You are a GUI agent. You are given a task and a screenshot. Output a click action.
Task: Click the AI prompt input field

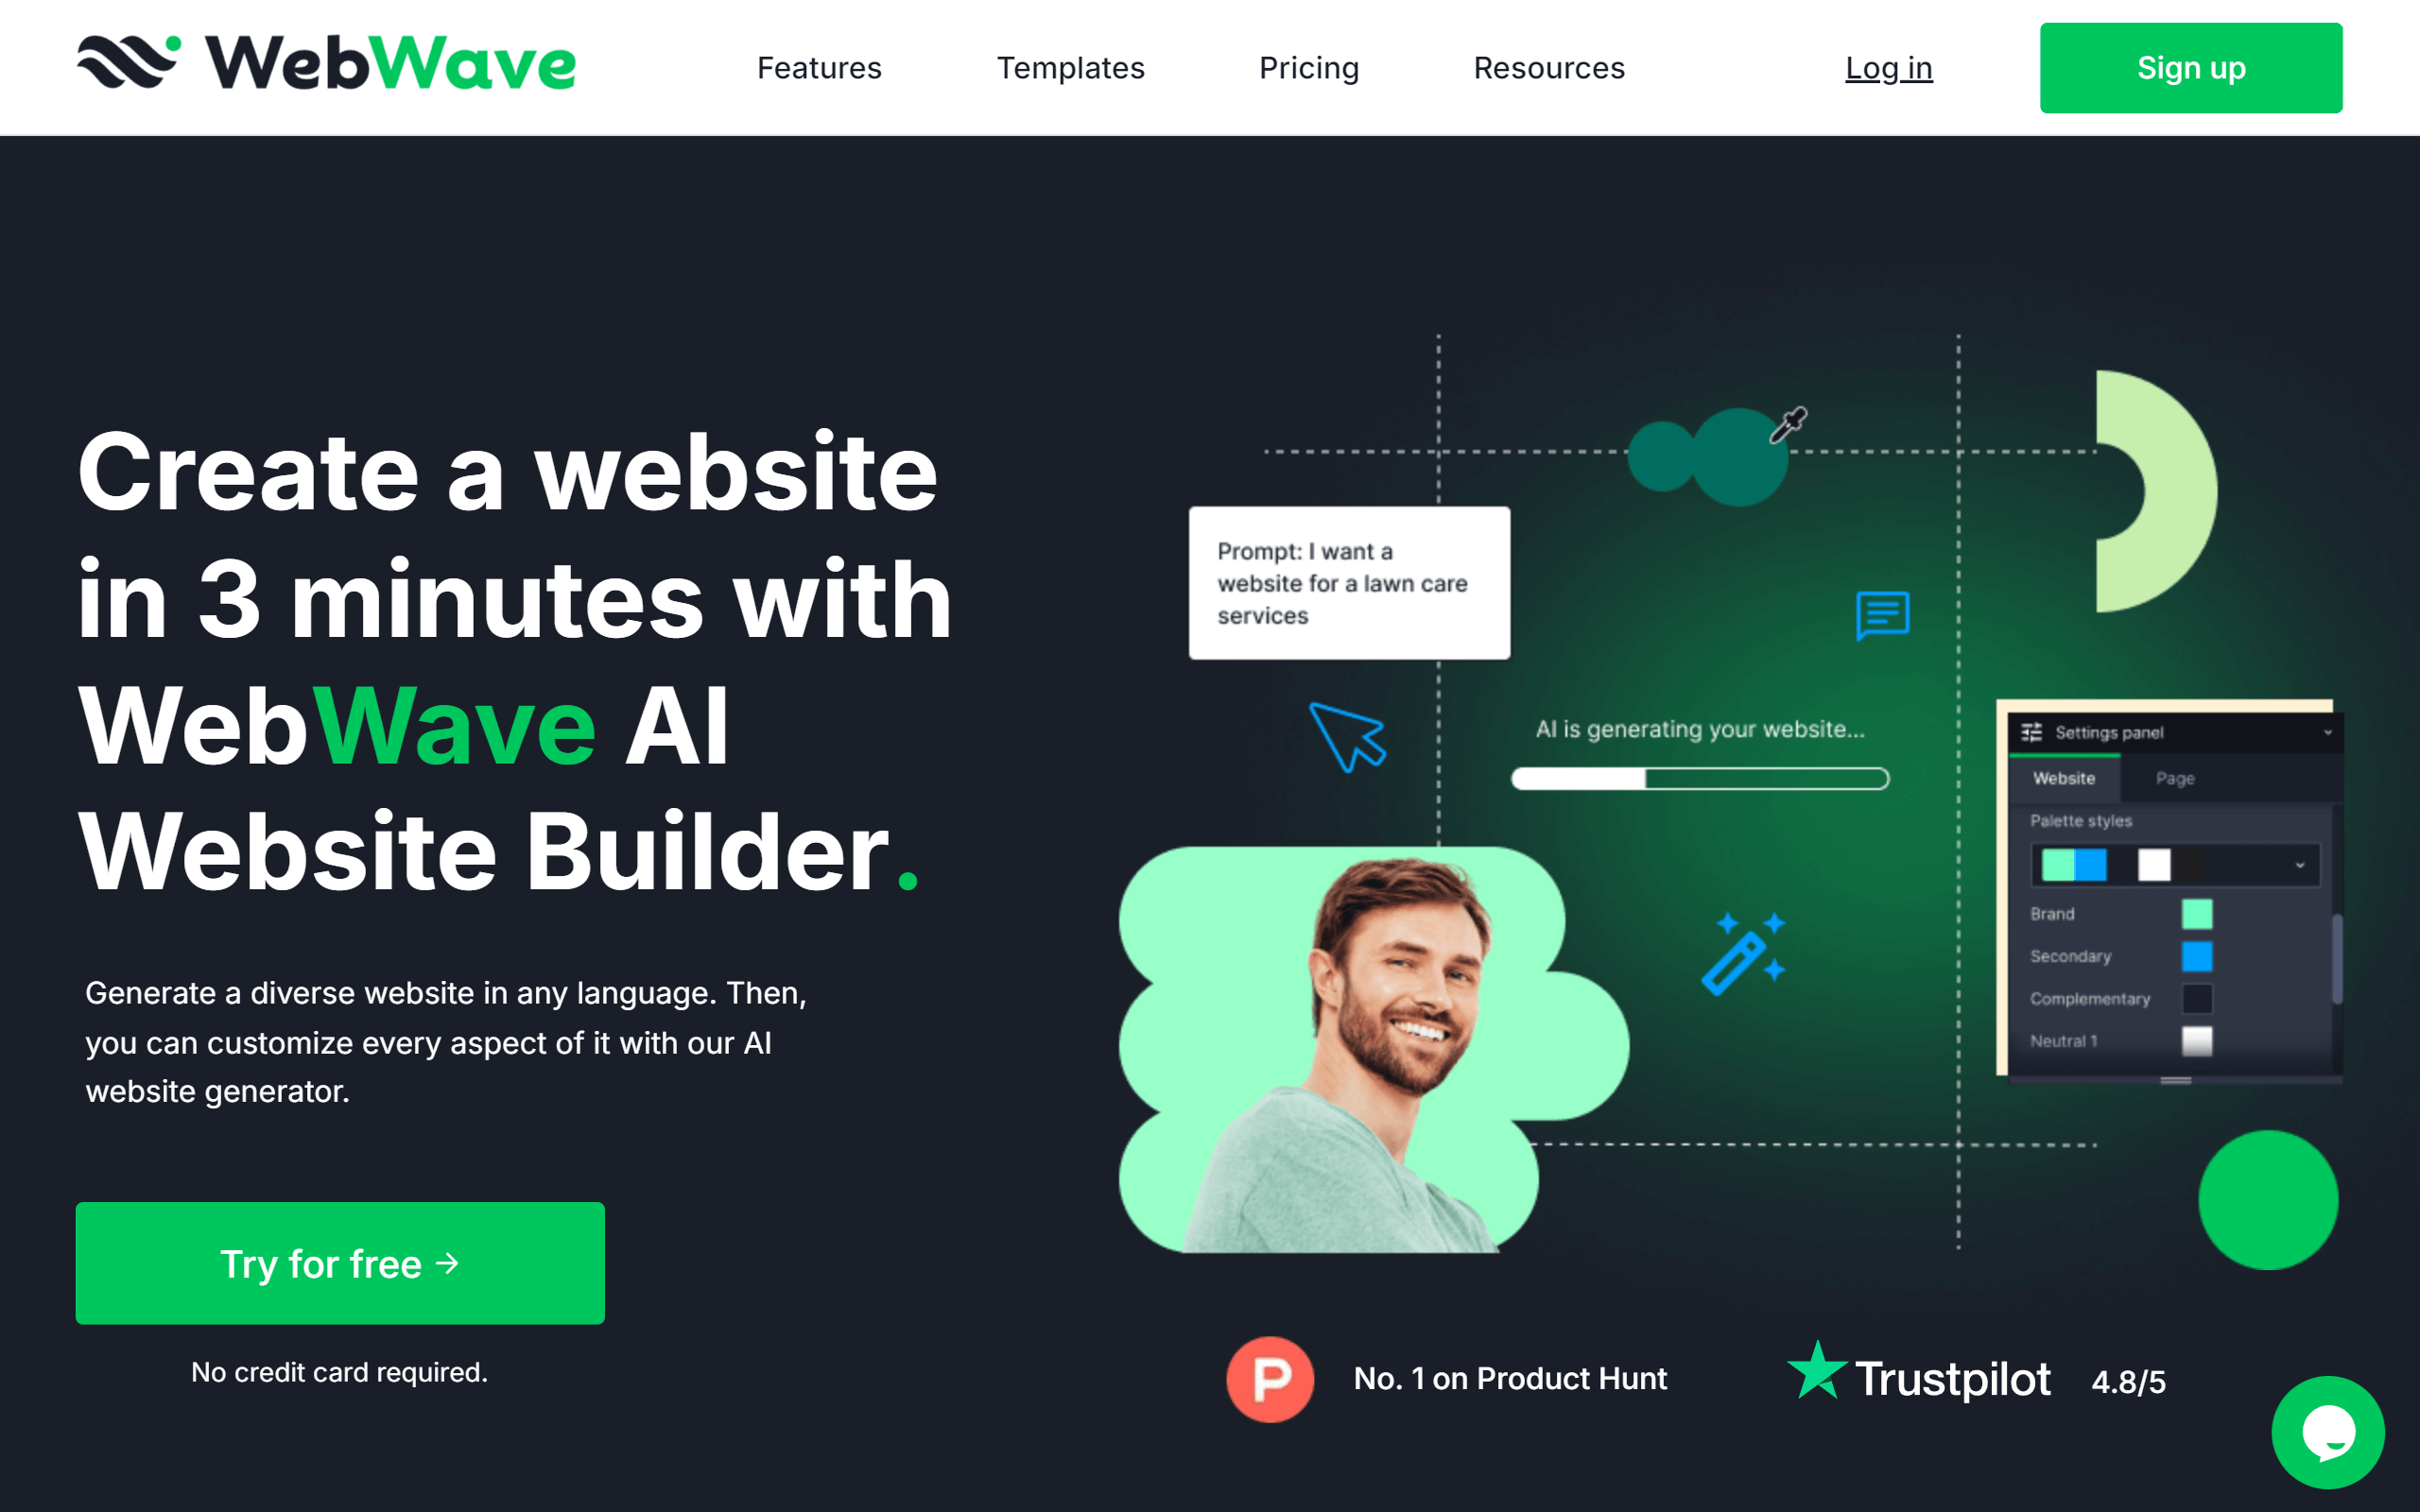(1350, 582)
